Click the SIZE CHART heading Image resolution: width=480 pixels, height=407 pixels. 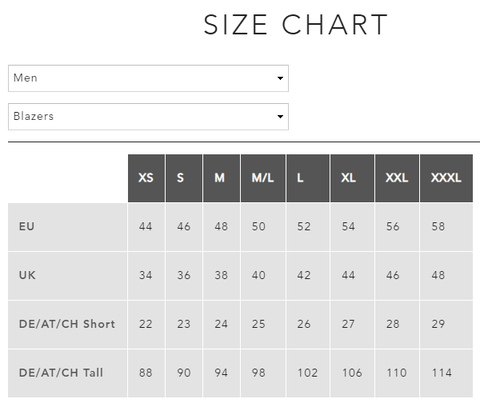coord(296,25)
